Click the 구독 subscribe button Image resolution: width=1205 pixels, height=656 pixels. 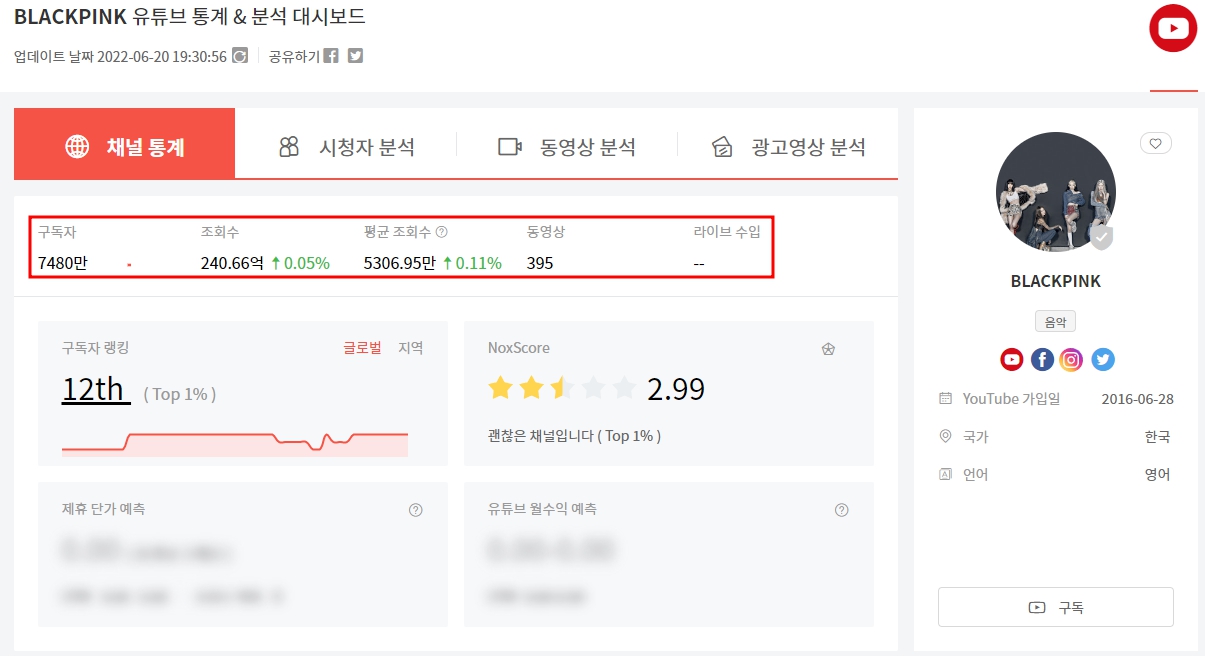tap(1055, 607)
